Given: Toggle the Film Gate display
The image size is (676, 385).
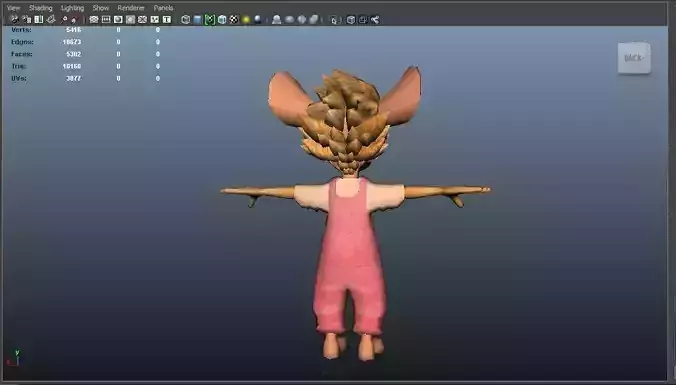Looking at the screenshot, I should coord(106,19).
